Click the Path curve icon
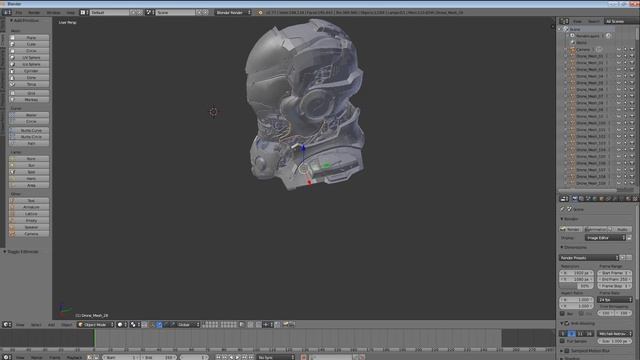Viewport: 640px width, 360px height. (12, 144)
